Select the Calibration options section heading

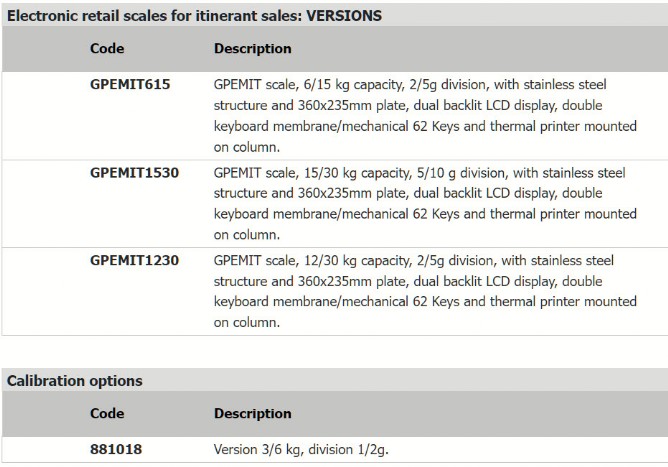click(x=75, y=381)
